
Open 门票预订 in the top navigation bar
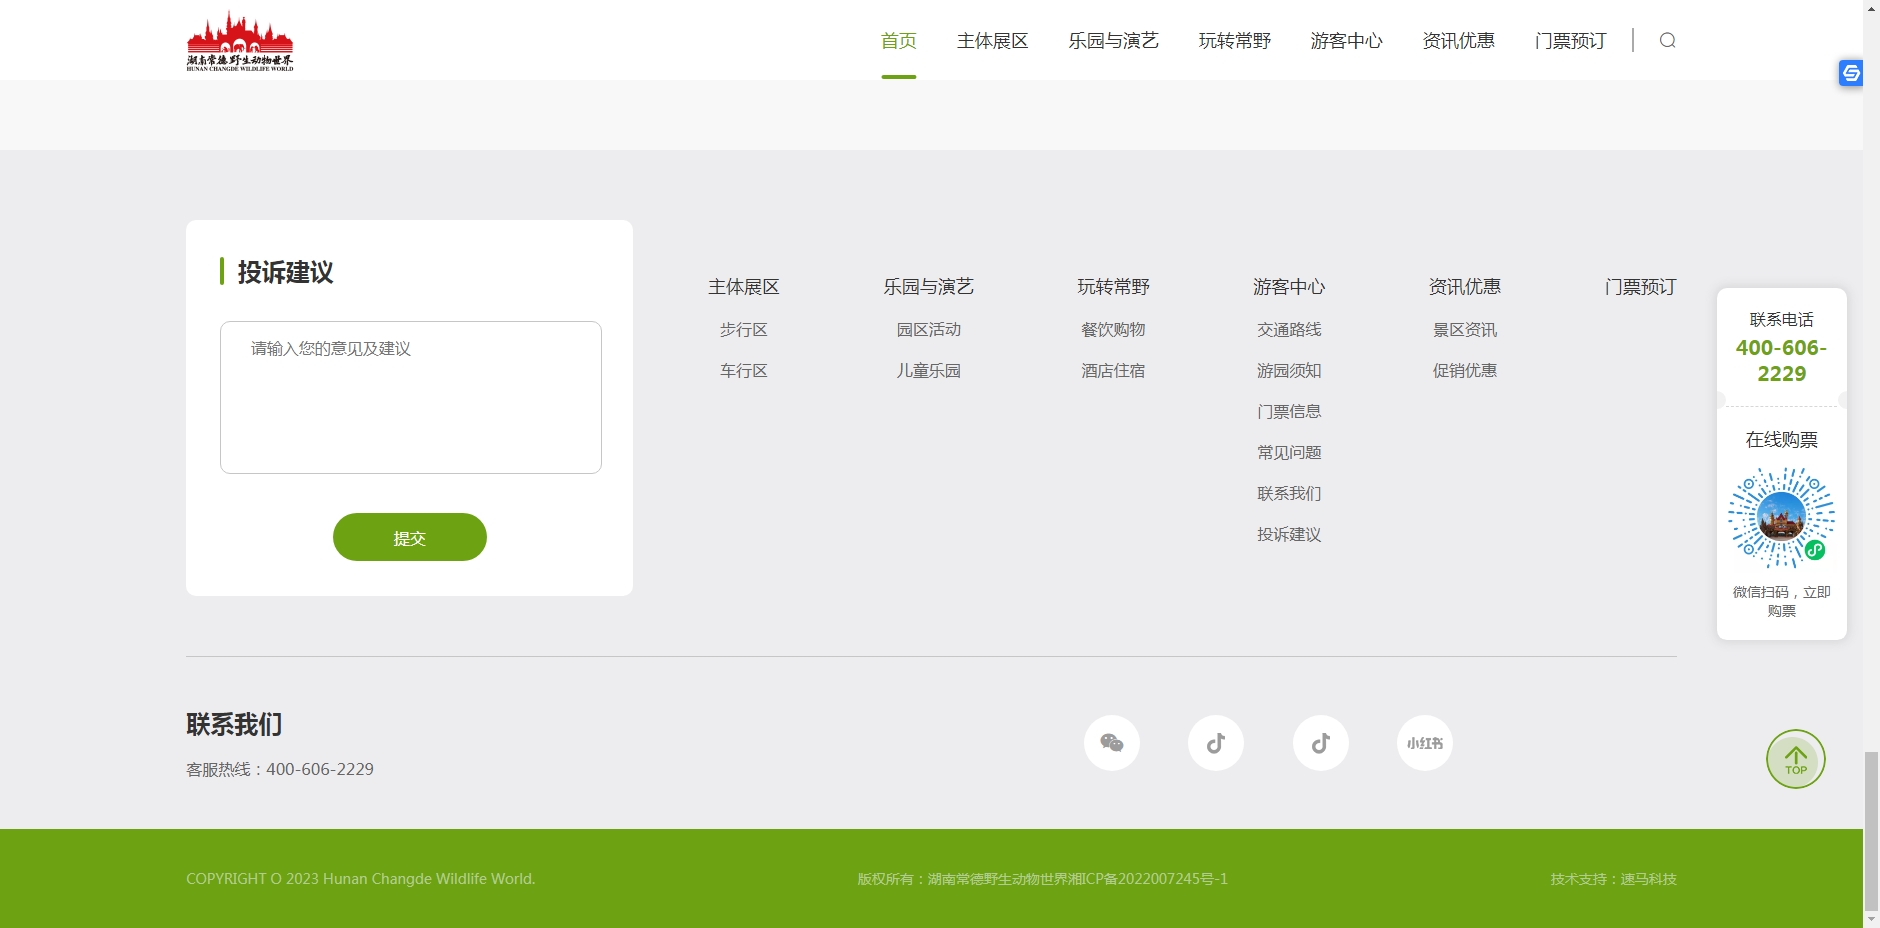click(x=1570, y=41)
